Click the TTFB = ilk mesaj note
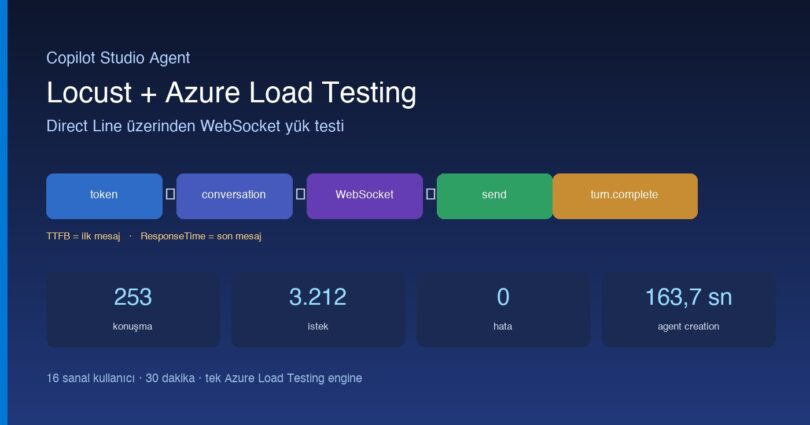Image resolution: width=810 pixels, height=425 pixels. pyautogui.click(x=83, y=236)
